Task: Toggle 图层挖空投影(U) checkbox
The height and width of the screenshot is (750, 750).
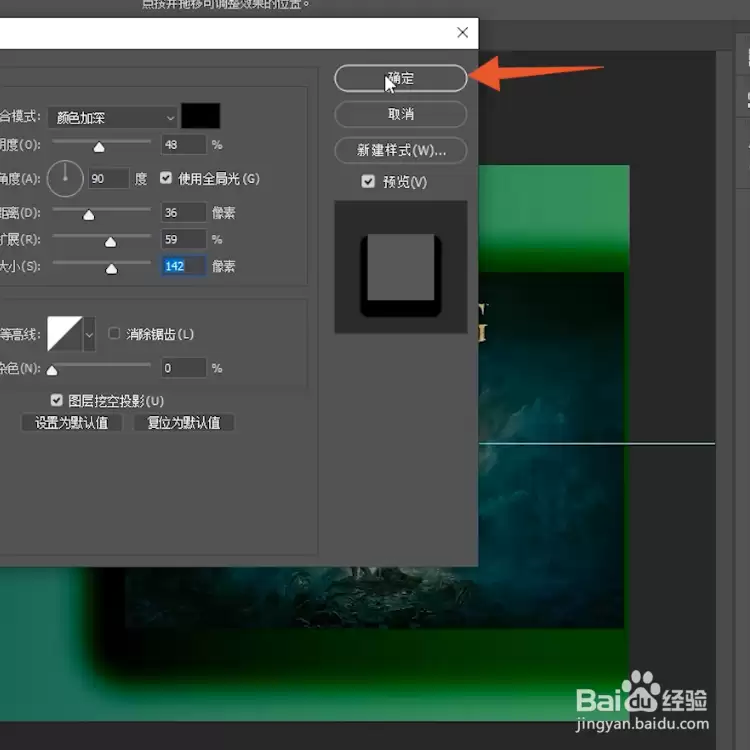Action: (56, 400)
